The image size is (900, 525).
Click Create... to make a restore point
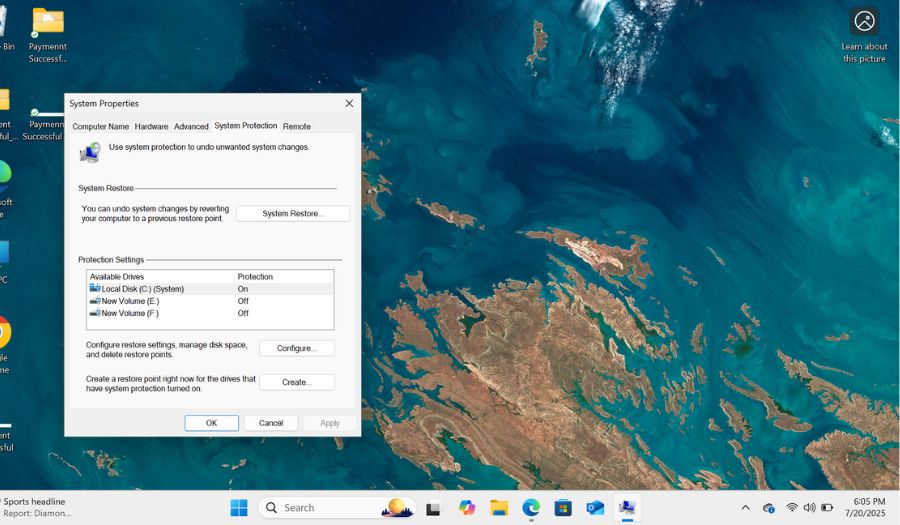coord(296,382)
